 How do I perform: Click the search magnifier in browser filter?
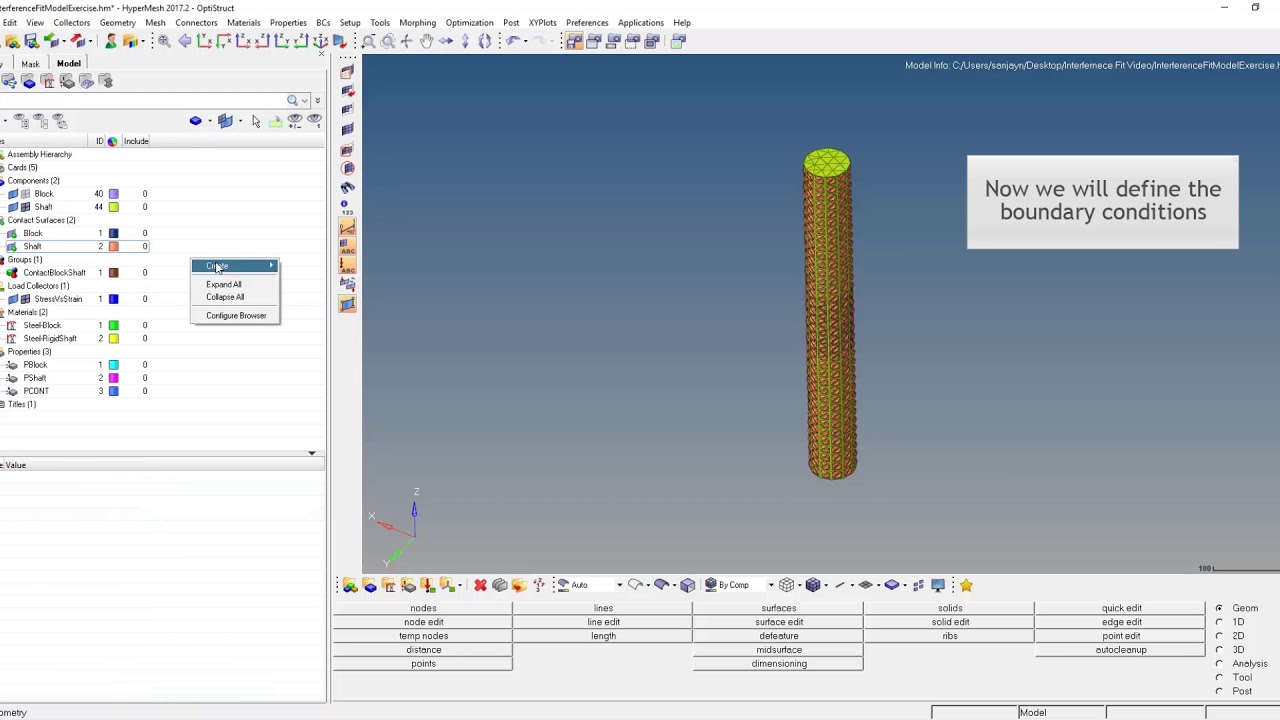(293, 100)
